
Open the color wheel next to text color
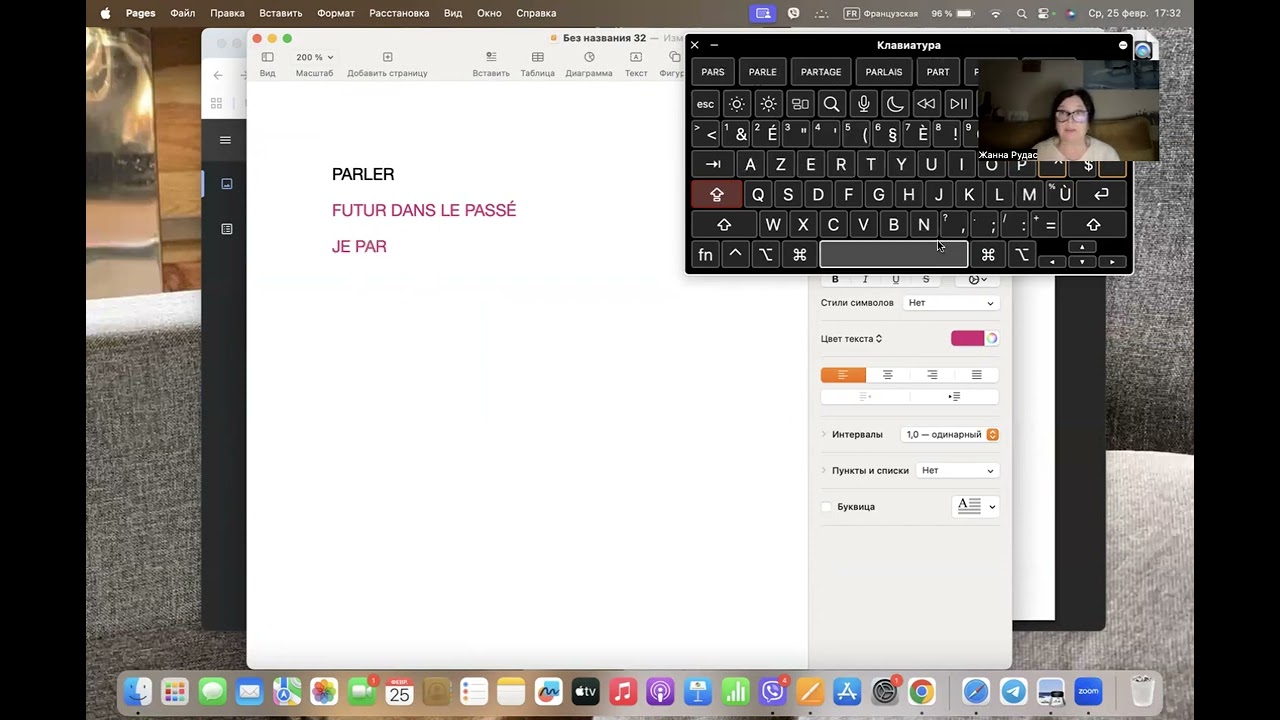coord(992,338)
